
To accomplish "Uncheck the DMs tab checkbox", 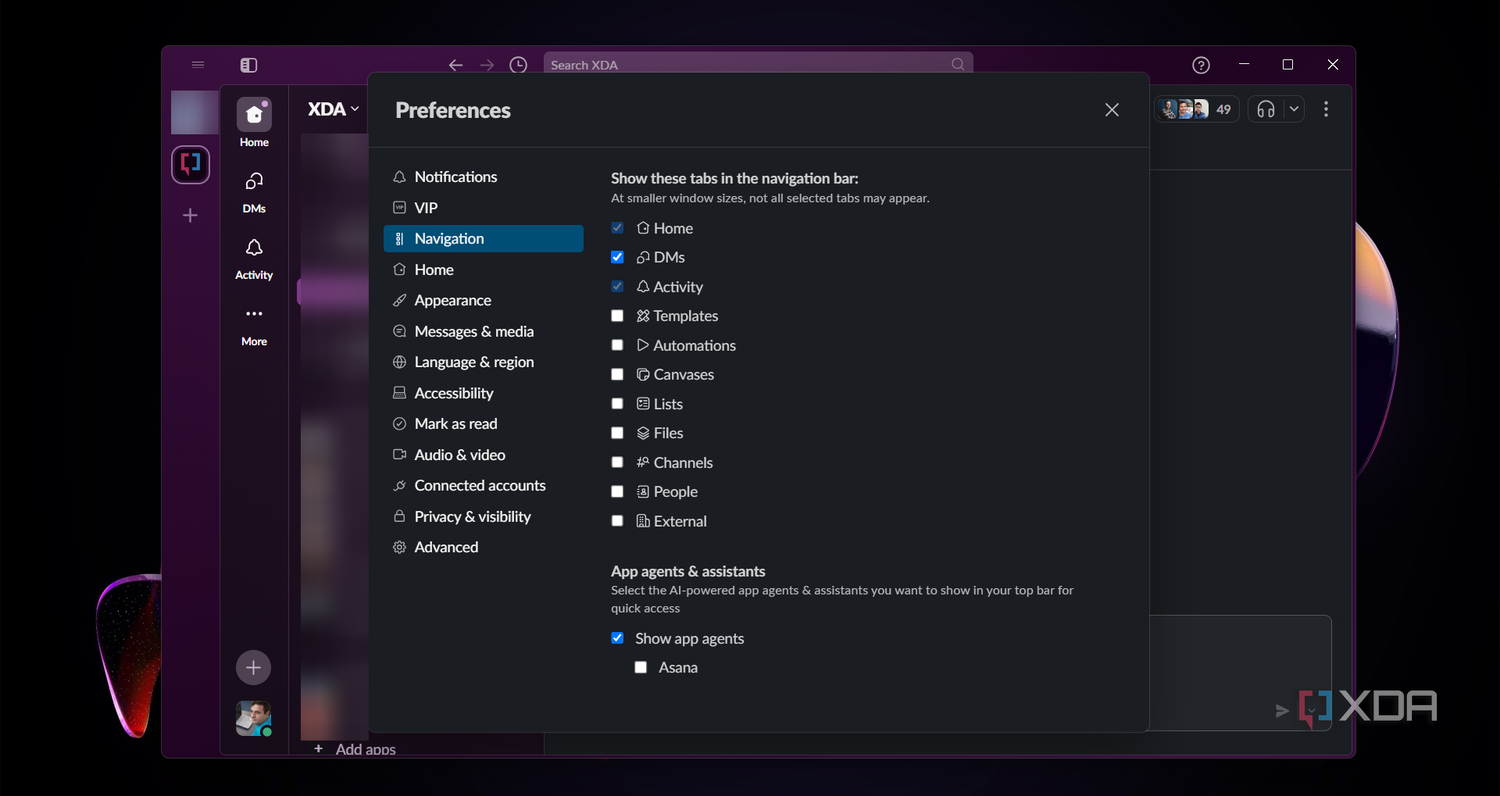I will coord(617,257).
